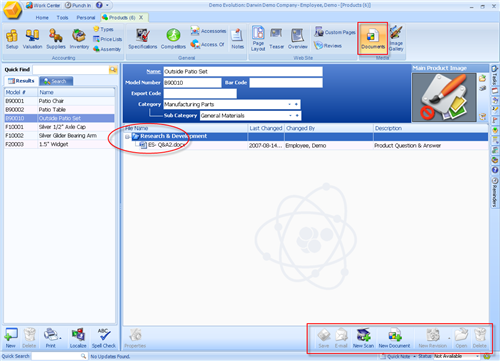Open the Documents ribbon icon
The width and height of the screenshot is (500, 361).
[x=373, y=39]
